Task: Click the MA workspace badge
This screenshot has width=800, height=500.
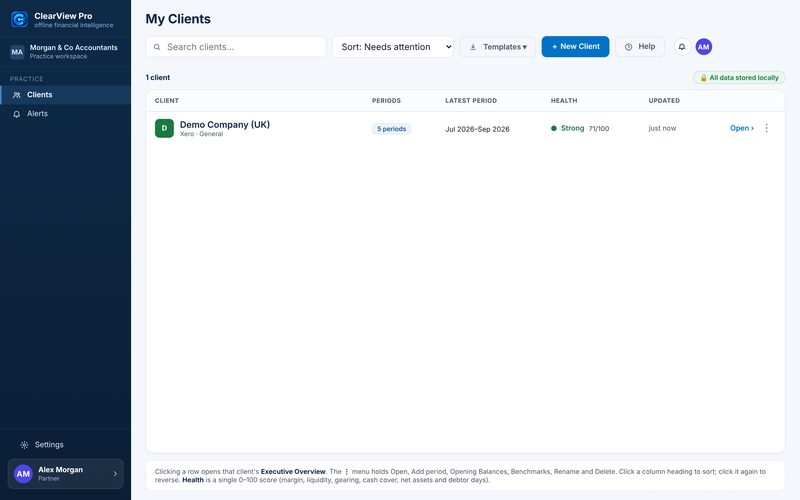Action: coord(17,52)
